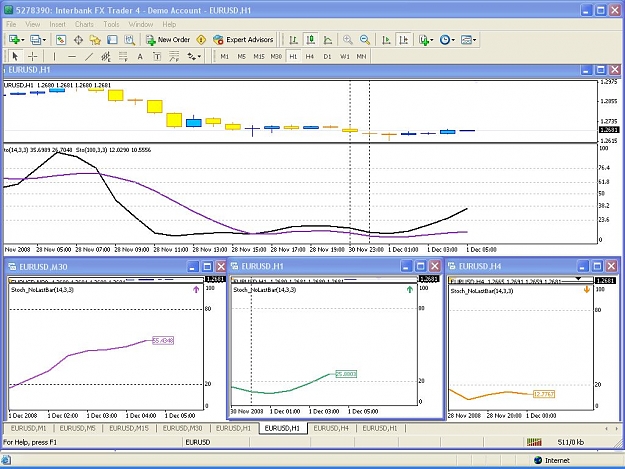Switch timeframe to M1

click(224, 57)
